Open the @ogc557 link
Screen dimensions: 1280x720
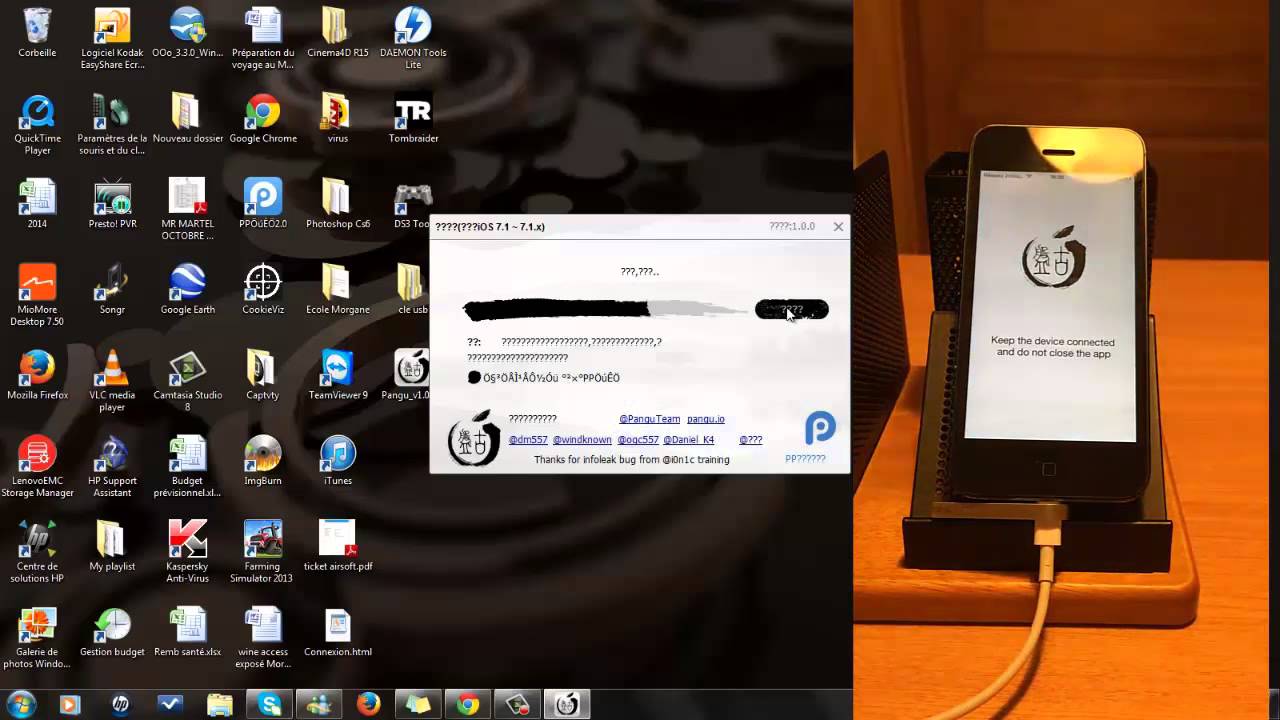(x=638, y=440)
